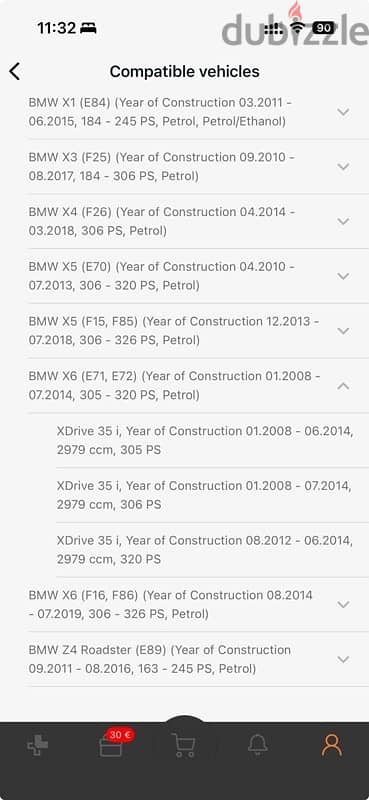369x800 pixels.
Task: Expand the BMW X6 (F16, F86) chevron
Action: [343, 605]
